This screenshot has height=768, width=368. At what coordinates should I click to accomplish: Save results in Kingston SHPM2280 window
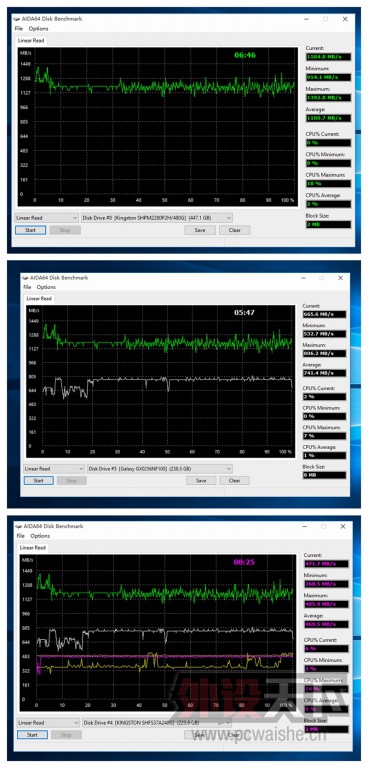pyautogui.click(x=200, y=230)
